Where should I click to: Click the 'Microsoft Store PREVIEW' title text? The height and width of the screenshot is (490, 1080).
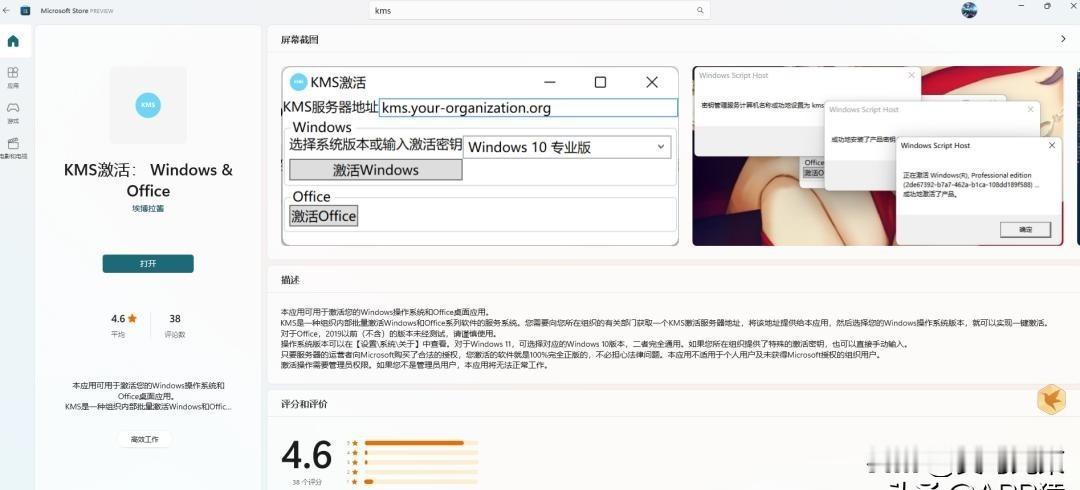(77, 10)
